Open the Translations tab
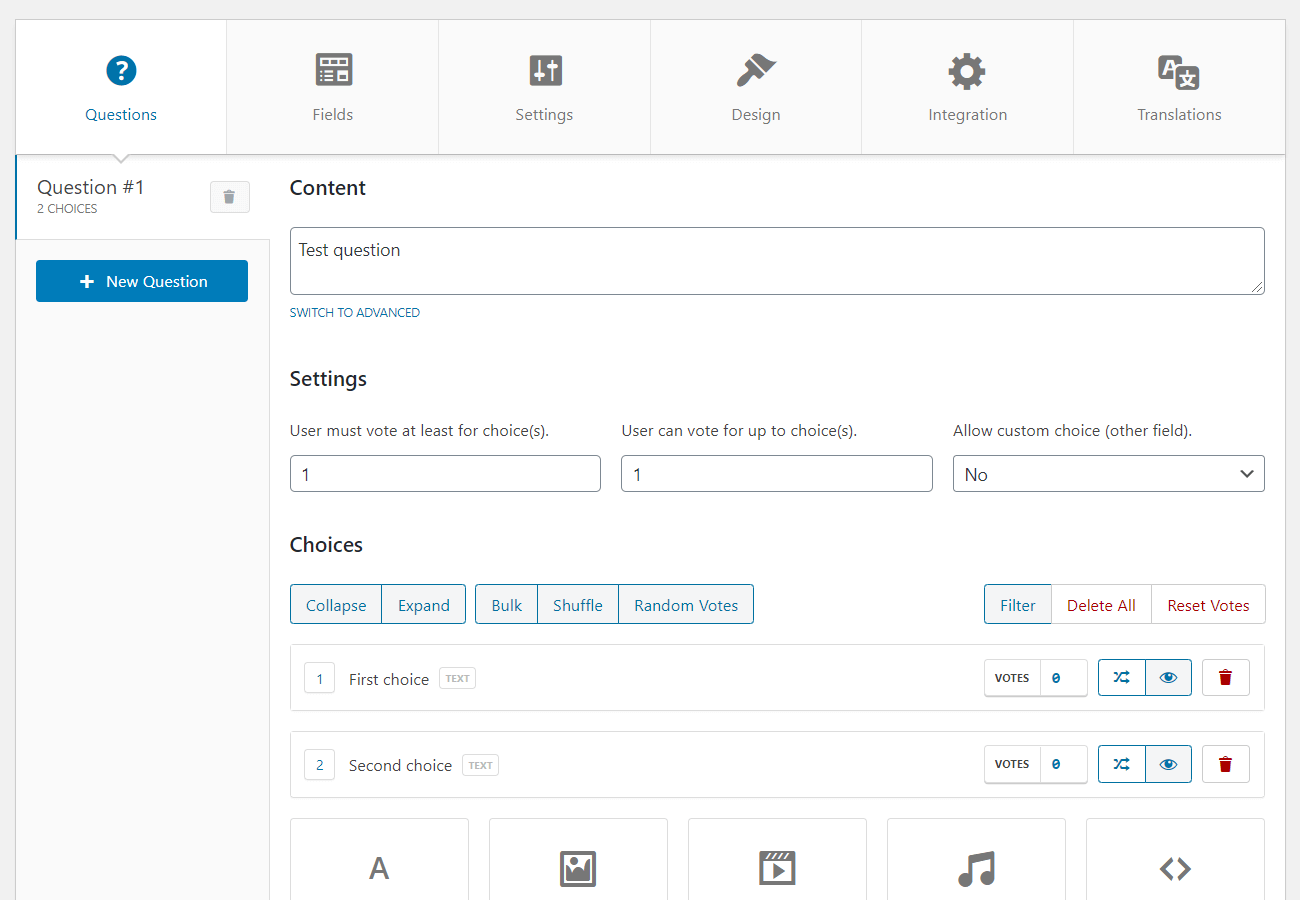1300x900 pixels. click(1179, 88)
